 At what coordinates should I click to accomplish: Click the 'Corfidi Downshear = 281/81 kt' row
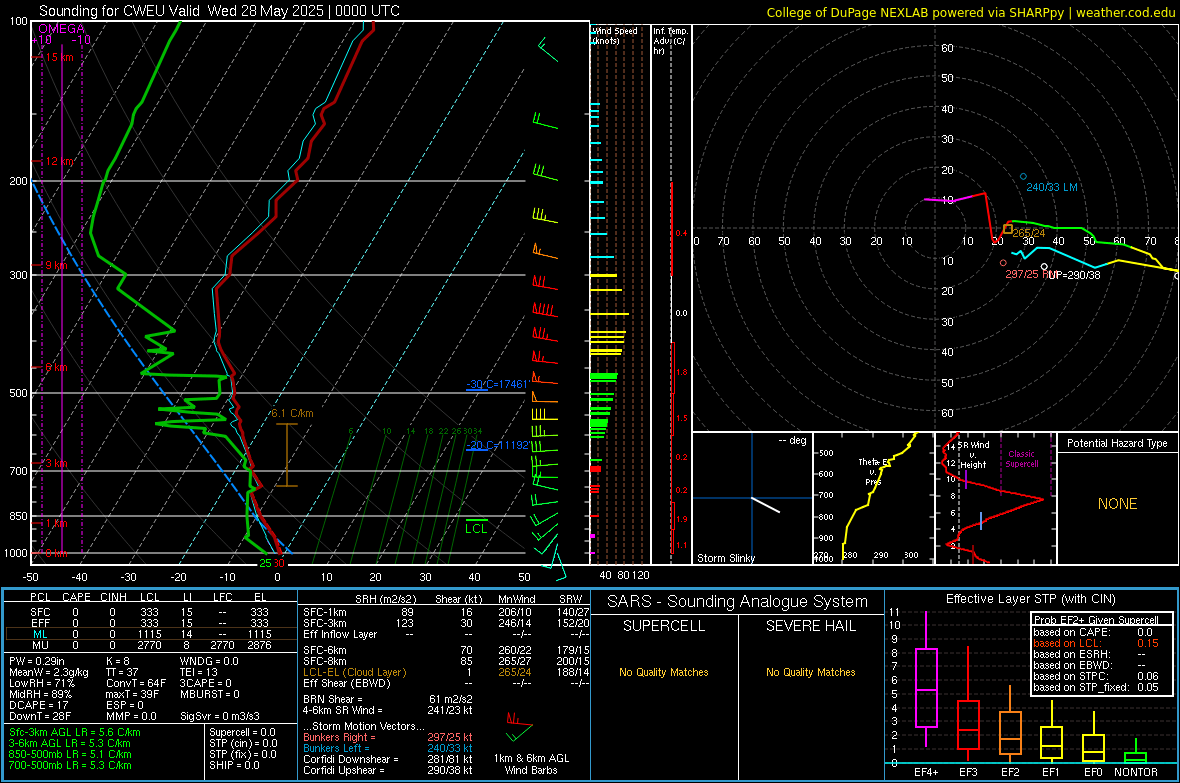[x=388, y=759]
